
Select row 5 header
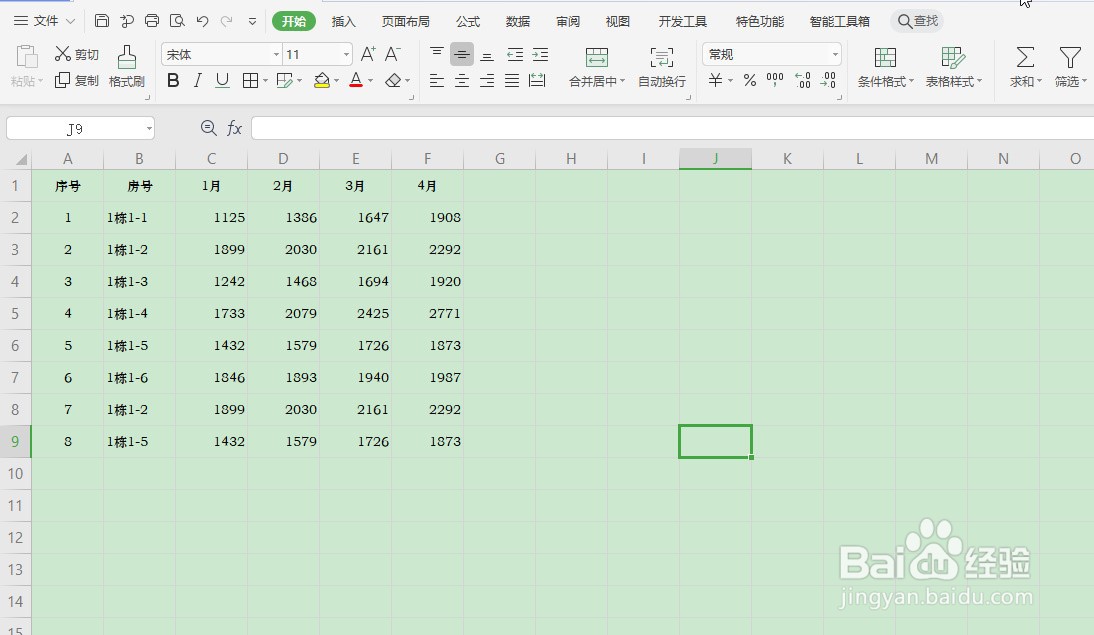click(15, 313)
